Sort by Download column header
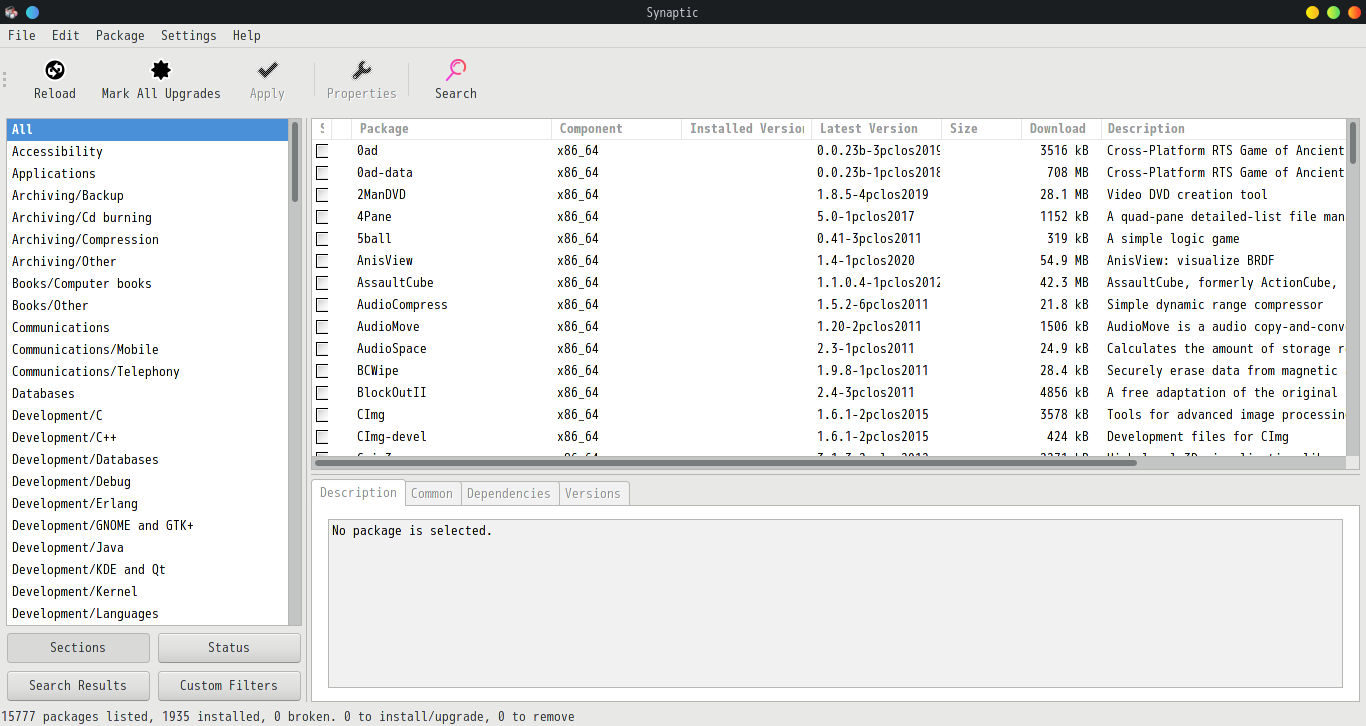This screenshot has height=726, width=1366. click(x=1061, y=129)
